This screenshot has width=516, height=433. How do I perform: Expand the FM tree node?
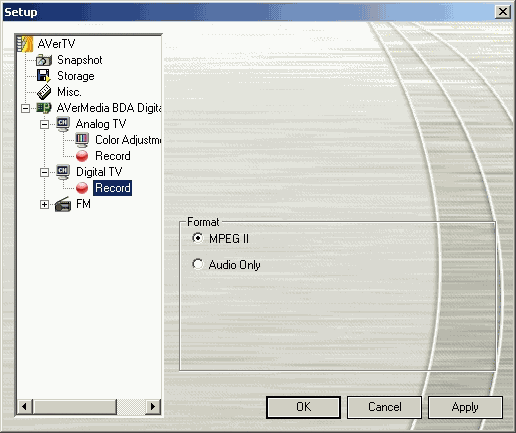coord(44,204)
